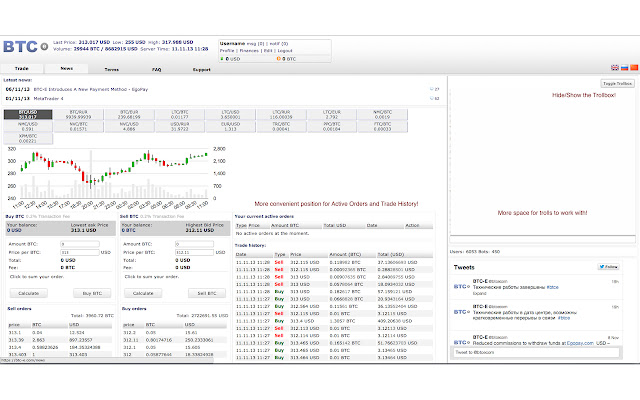Click the green USD balance icon
The width and height of the screenshot is (640, 400).
pos(222,59)
